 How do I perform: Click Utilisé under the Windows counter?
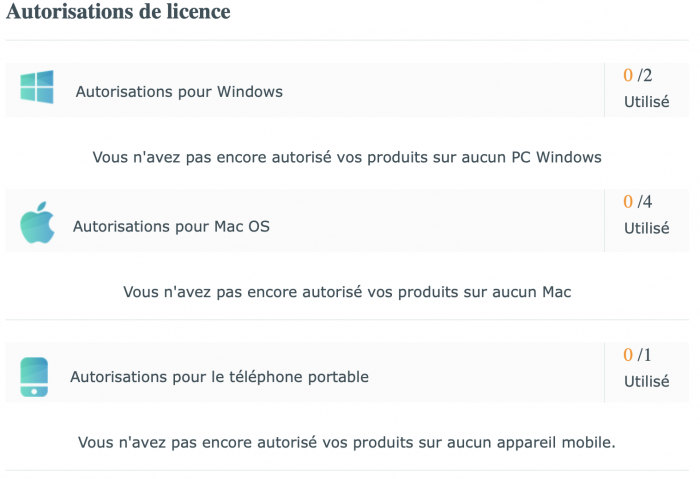[646, 101]
